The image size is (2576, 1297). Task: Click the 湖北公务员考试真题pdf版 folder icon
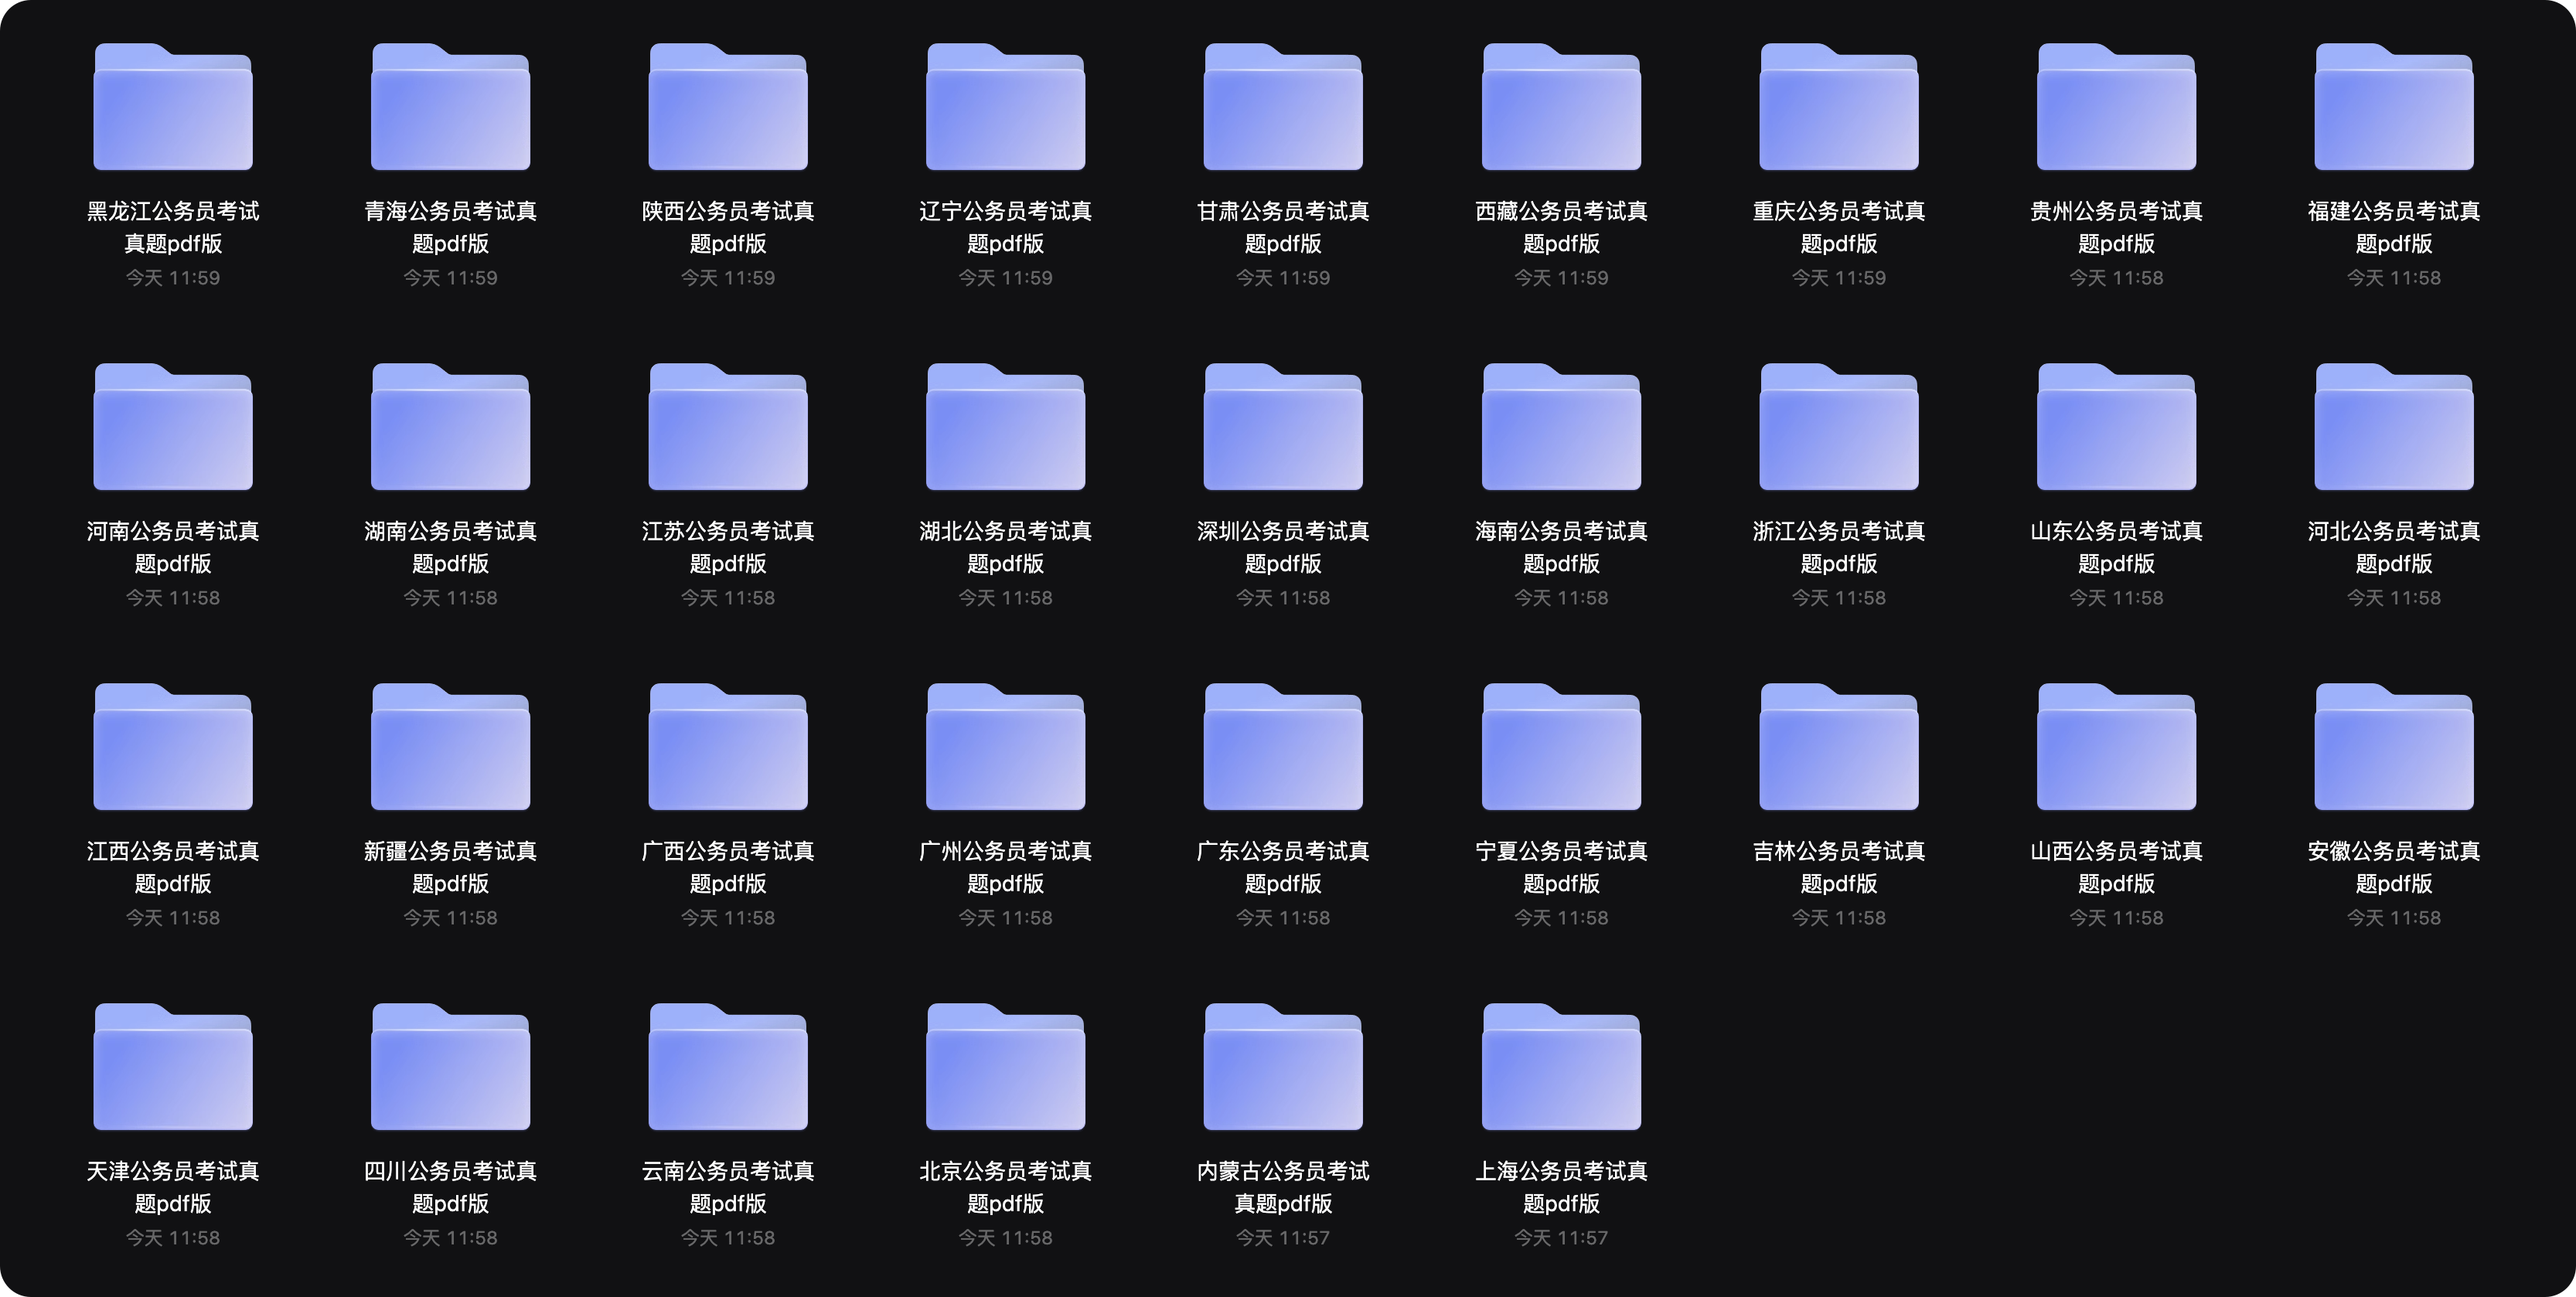(x=1006, y=427)
